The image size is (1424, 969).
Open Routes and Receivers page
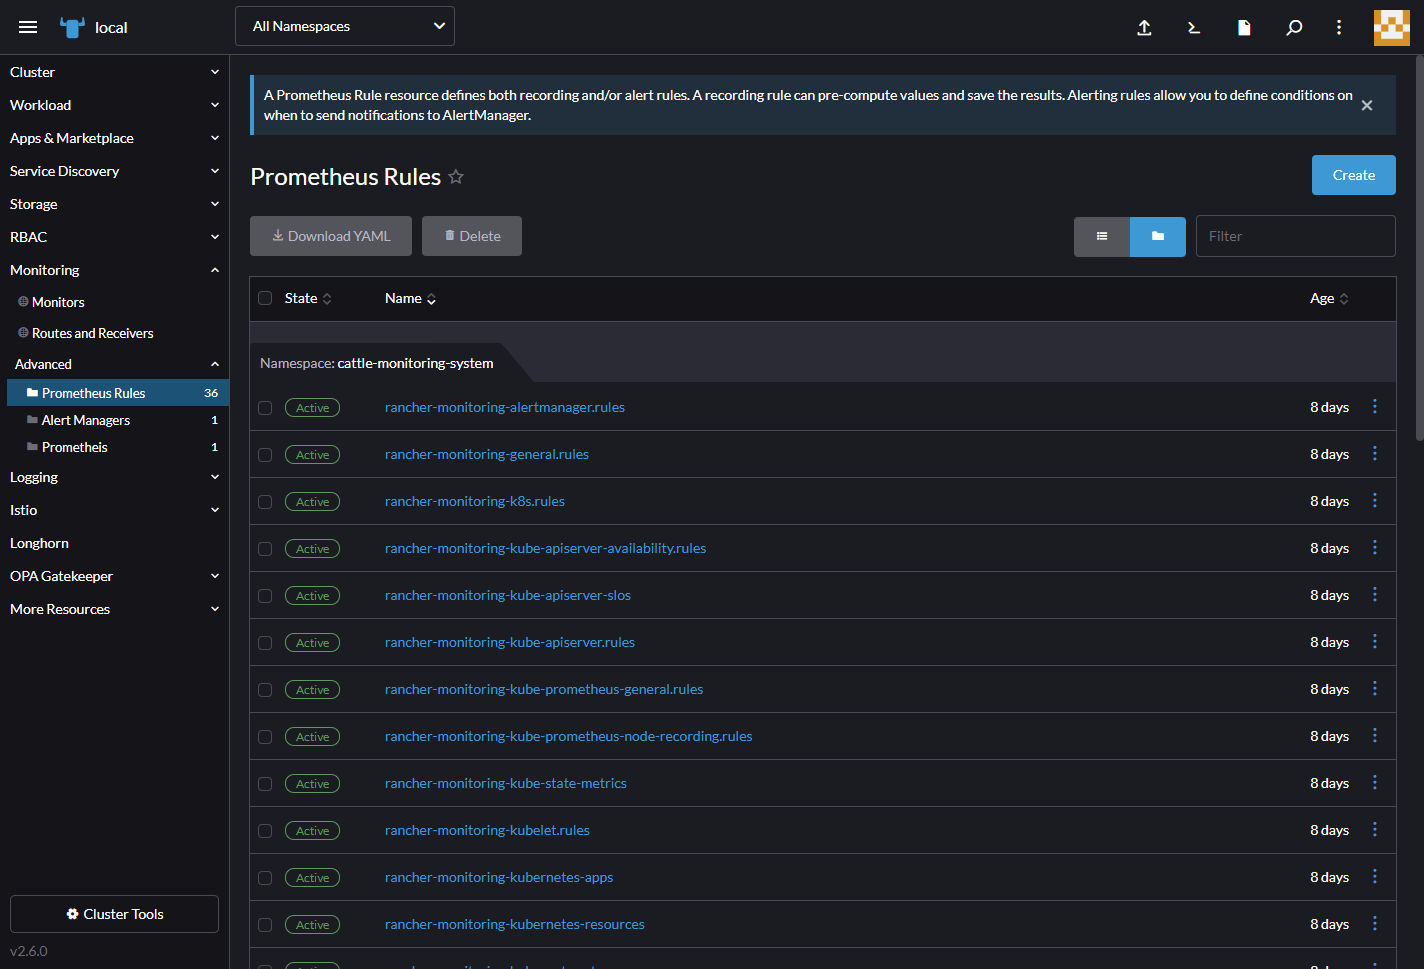click(x=92, y=333)
